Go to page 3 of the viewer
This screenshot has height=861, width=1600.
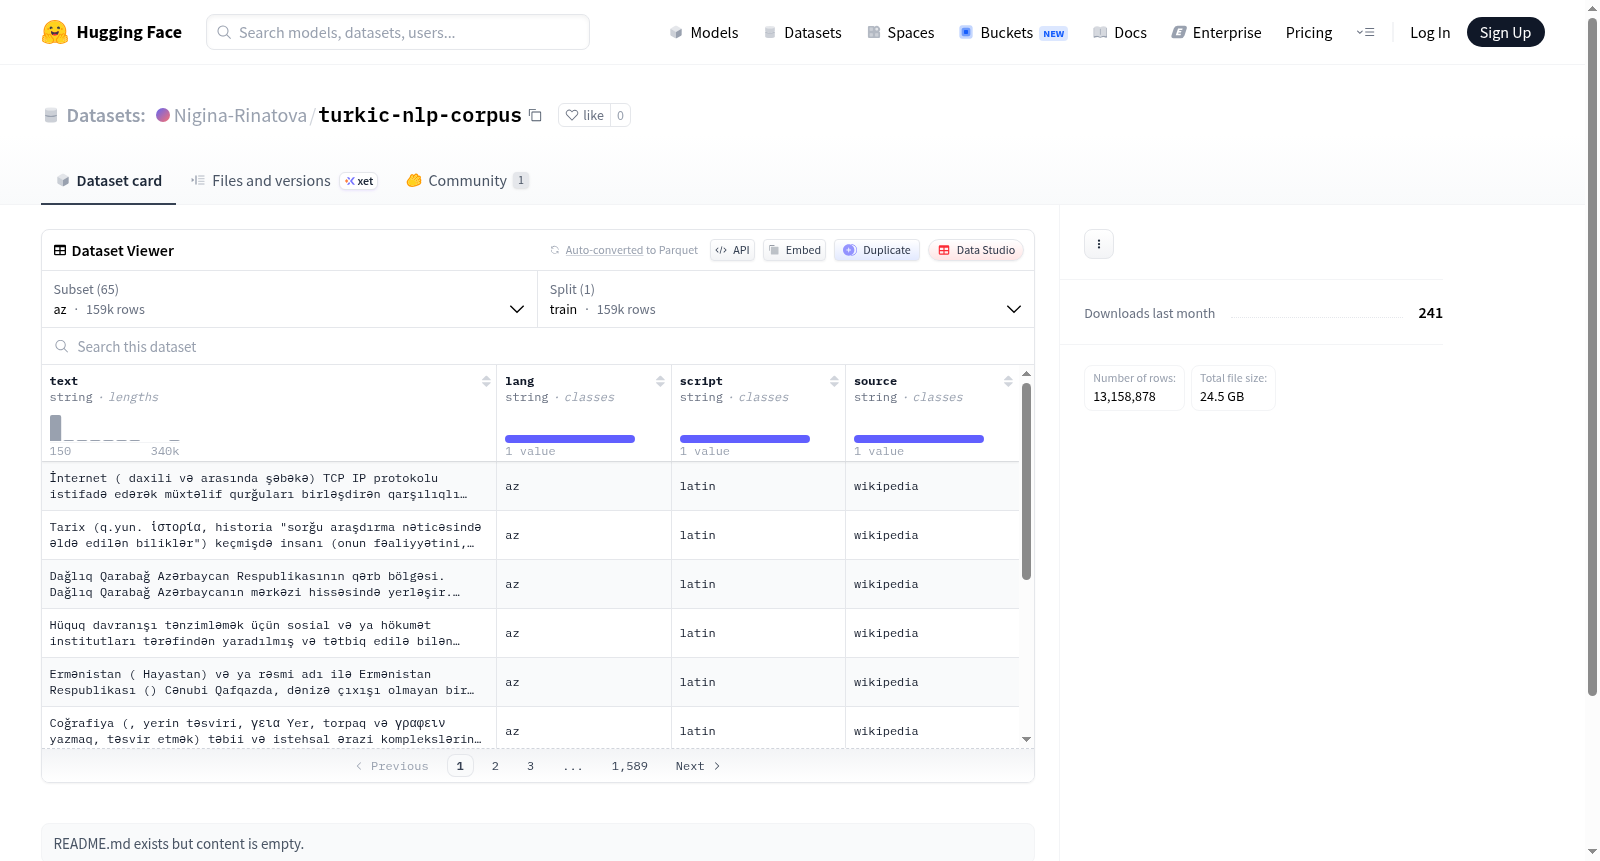click(x=530, y=766)
